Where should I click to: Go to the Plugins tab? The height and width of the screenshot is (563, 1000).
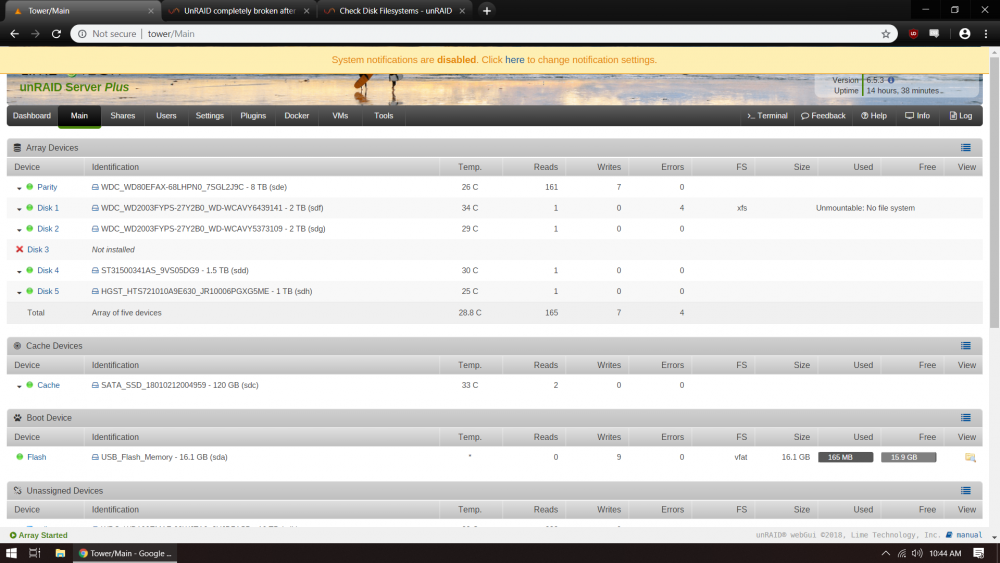(253, 116)
